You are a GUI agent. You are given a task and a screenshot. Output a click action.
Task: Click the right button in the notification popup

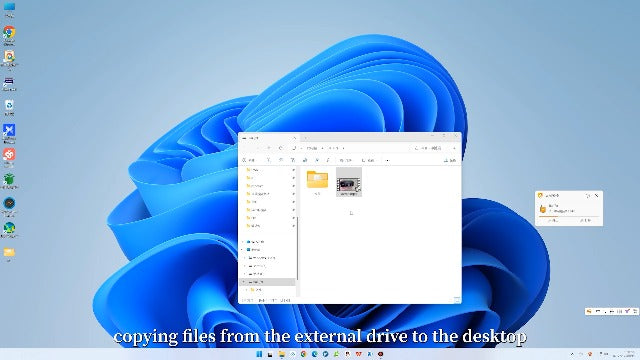click(586, 220)
